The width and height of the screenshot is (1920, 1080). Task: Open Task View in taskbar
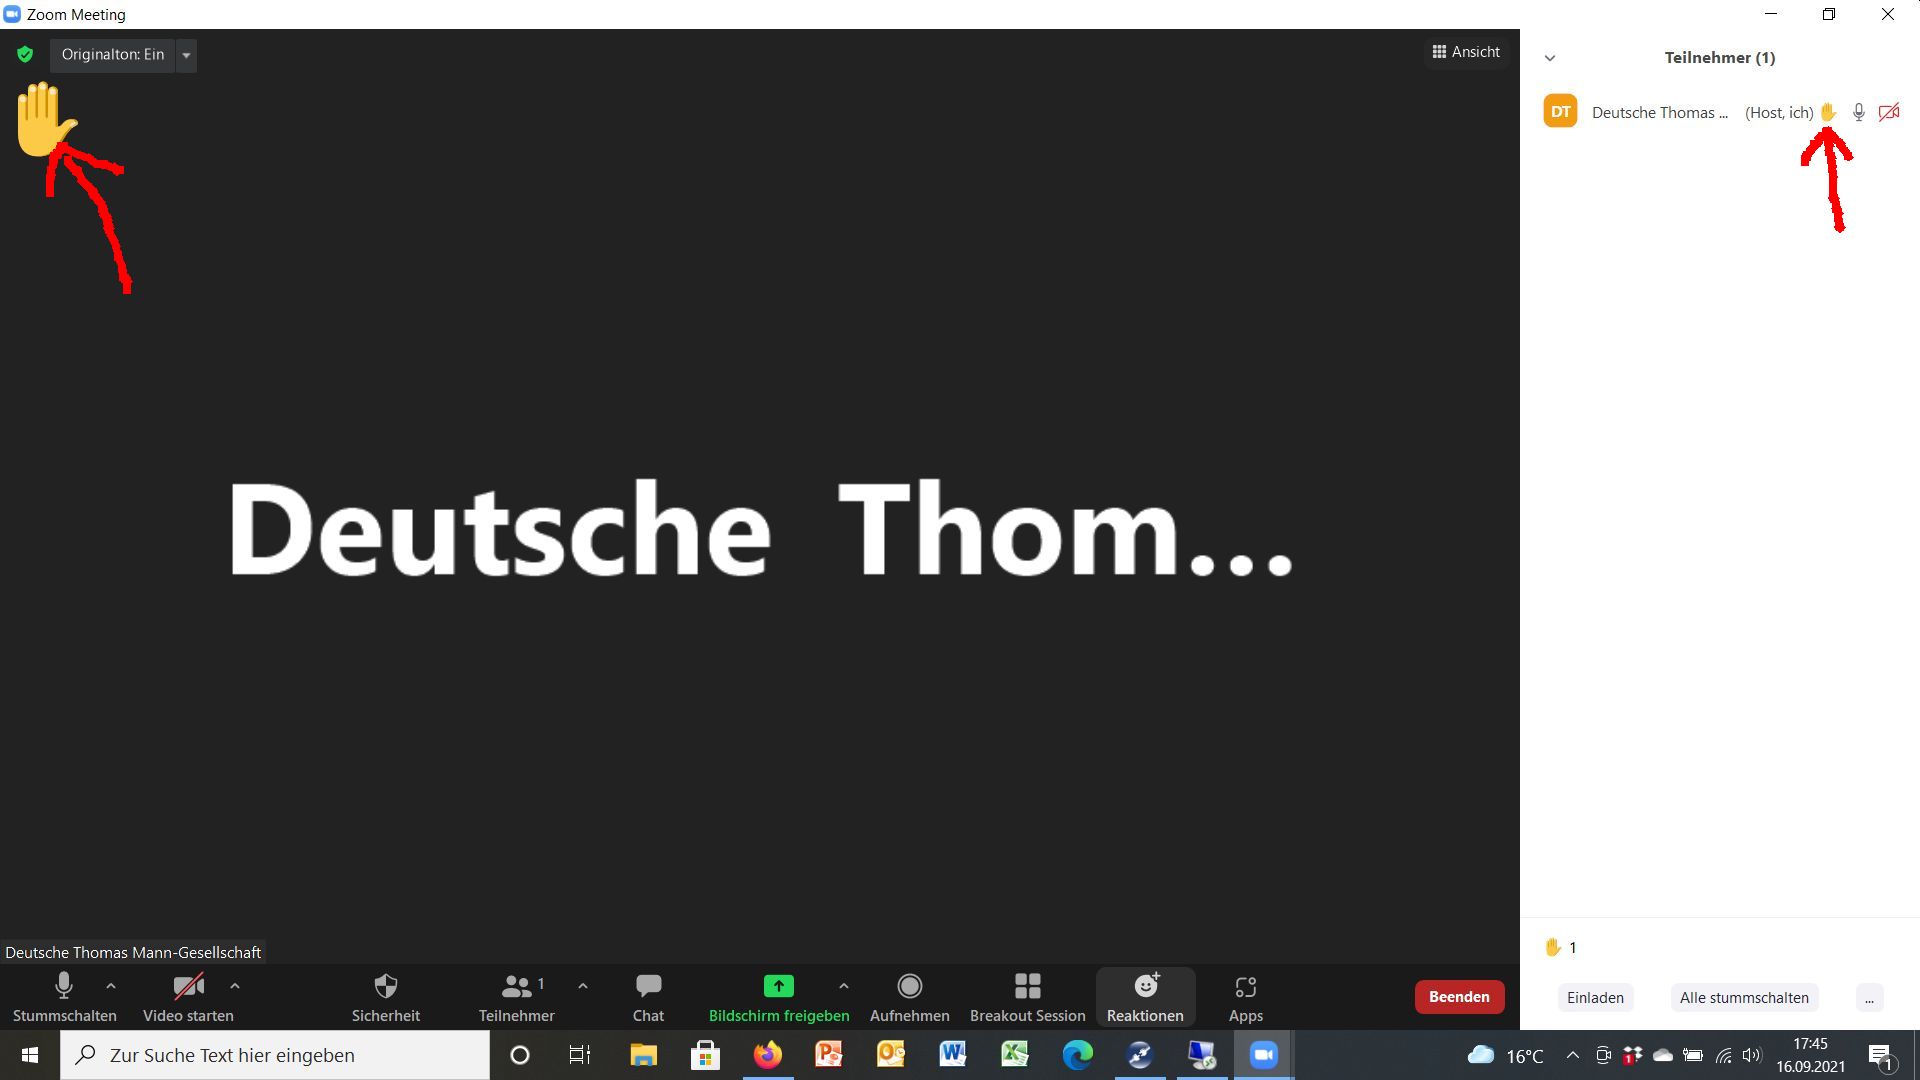(580, 1055)
